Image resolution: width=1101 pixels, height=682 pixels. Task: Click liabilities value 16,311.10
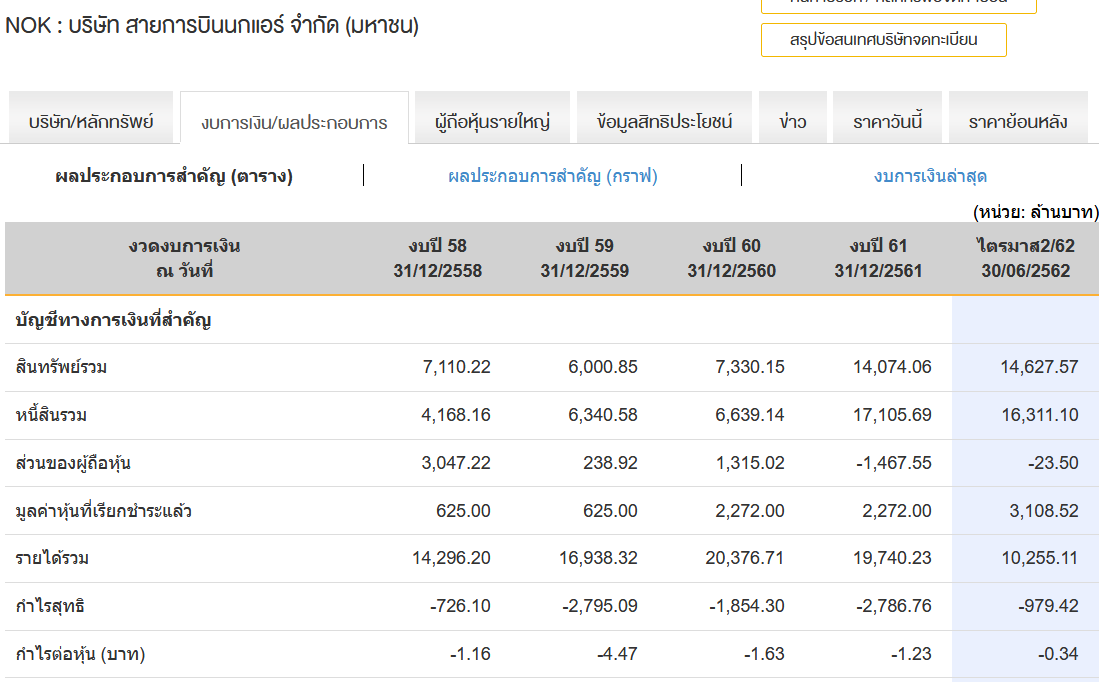click(x=1040, y=415)
